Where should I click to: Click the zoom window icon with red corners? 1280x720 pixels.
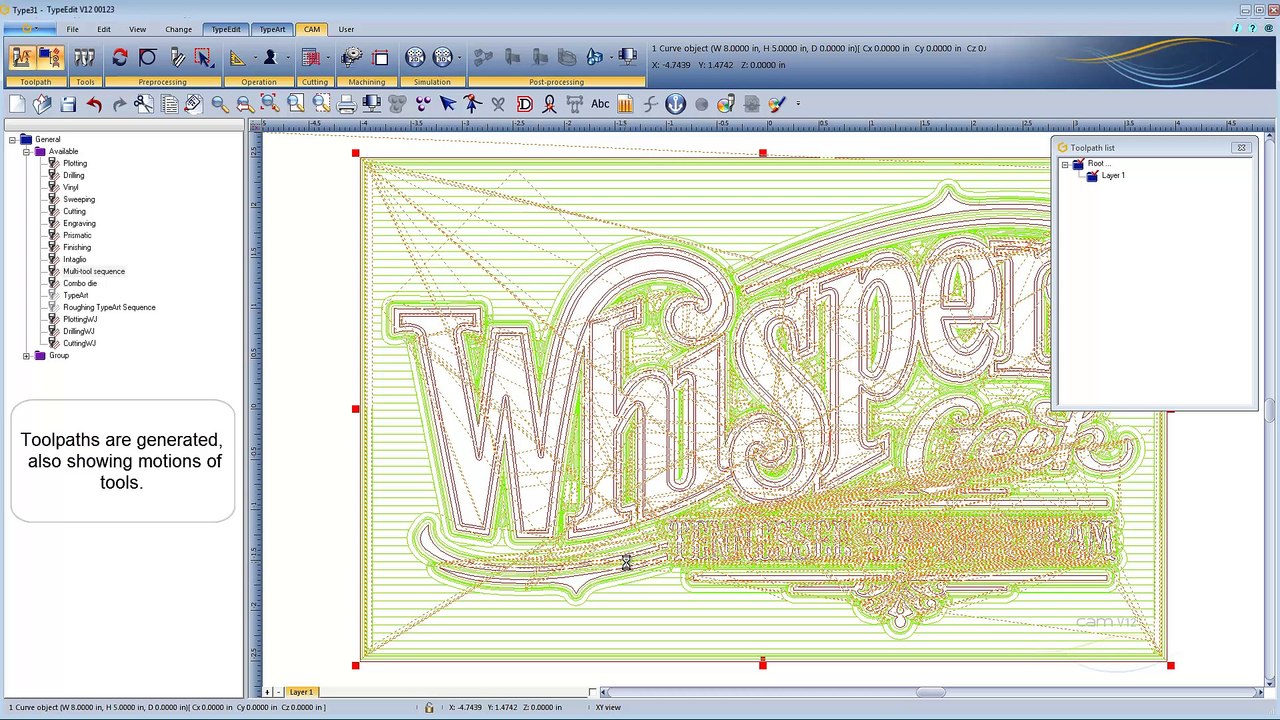(269, 104)
